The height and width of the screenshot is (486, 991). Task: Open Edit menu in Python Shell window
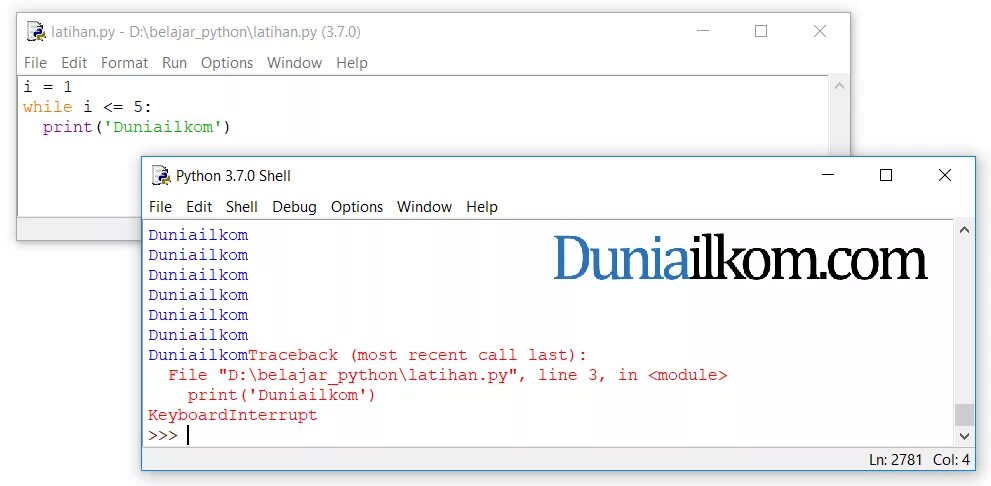(x=199, y=207)
